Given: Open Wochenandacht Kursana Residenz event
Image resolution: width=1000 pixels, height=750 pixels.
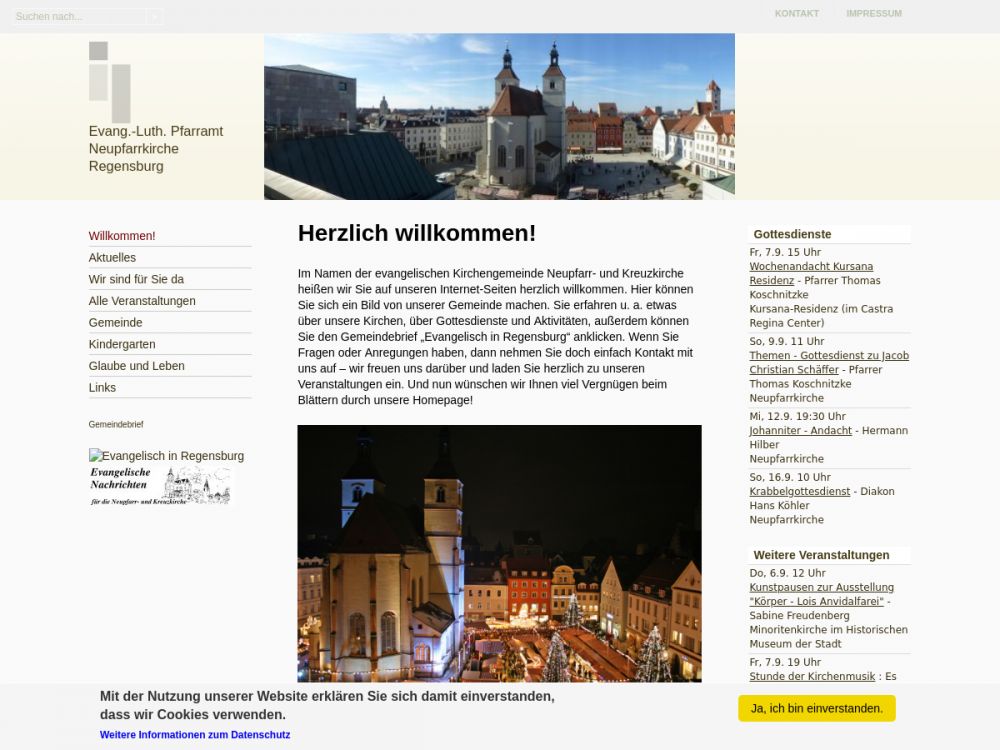Looking at the screenshot, I should [x=811, y=267].
